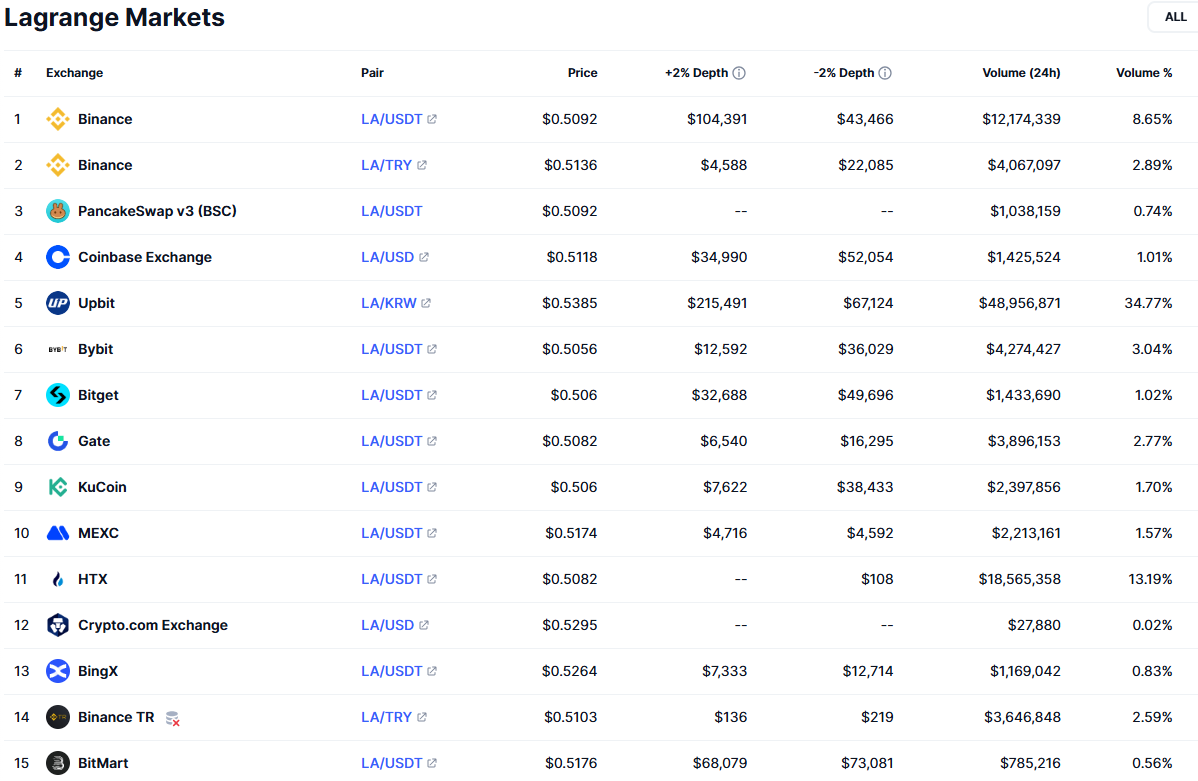This screenshot has width=1198, height=781.
Task: Click the BingX logo icon
Action: pyautogui.click(x=57, y=671)
